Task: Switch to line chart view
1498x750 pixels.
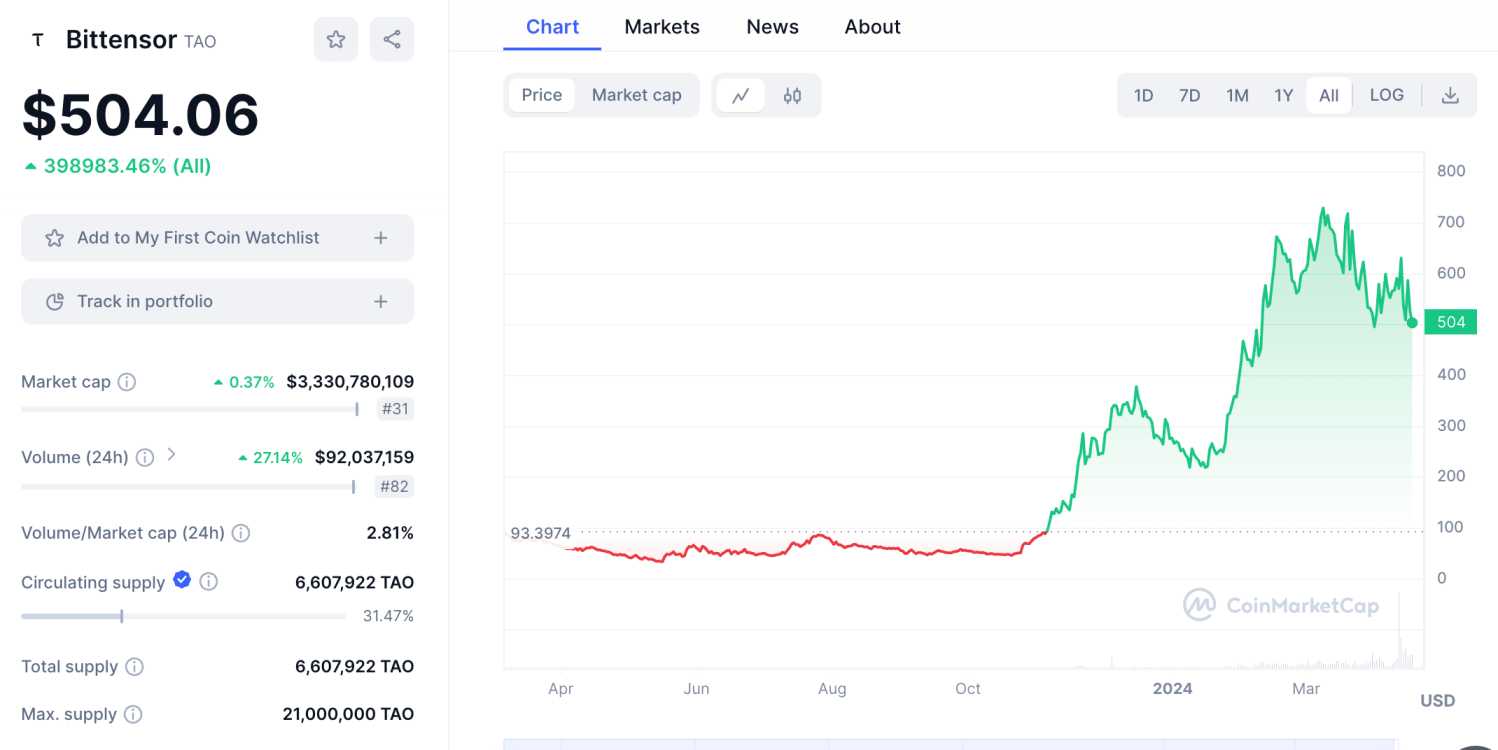Action: [x=741, y=95]
